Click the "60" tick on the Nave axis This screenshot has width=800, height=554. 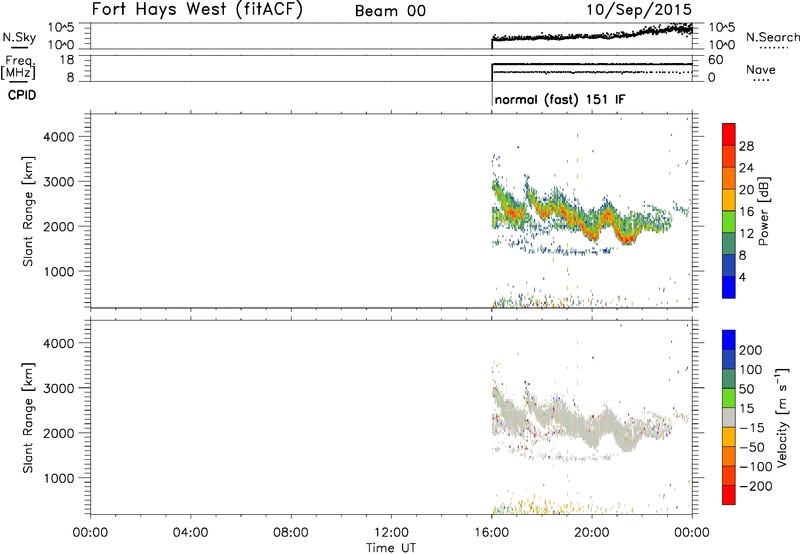pyautogui.click(x=716, y=60)
